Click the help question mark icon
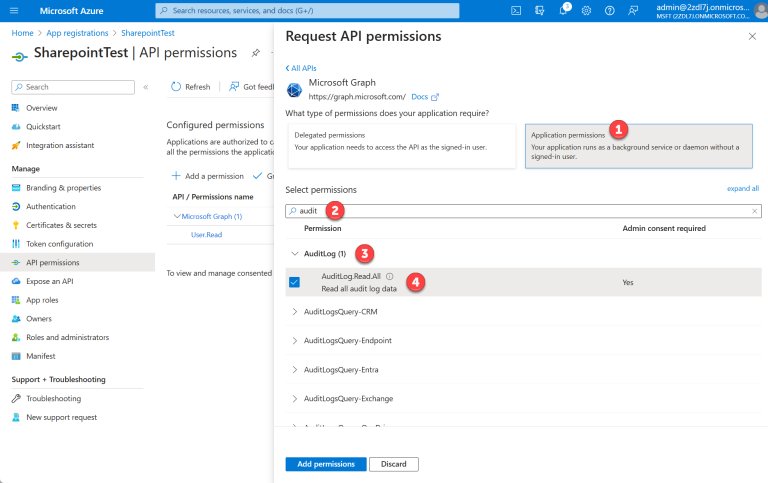This screenshot has width=768, height=483. (609, 10)
